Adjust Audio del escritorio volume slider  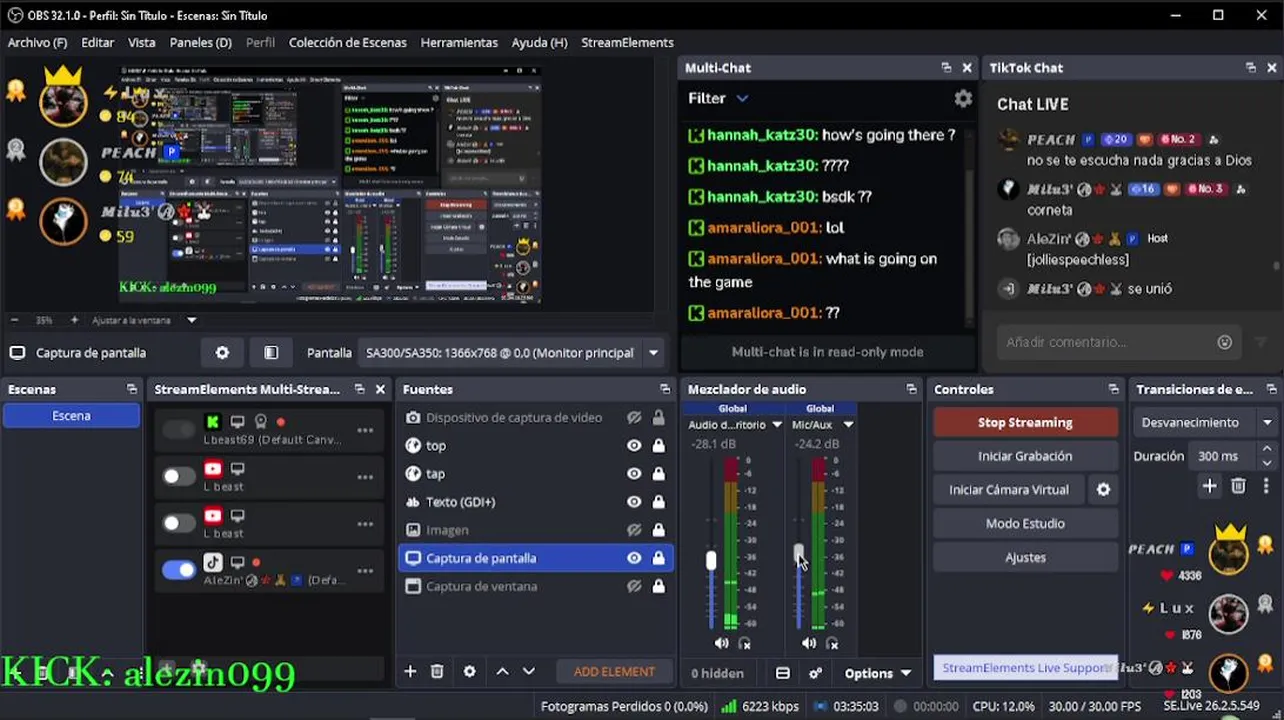coord(711,560)
